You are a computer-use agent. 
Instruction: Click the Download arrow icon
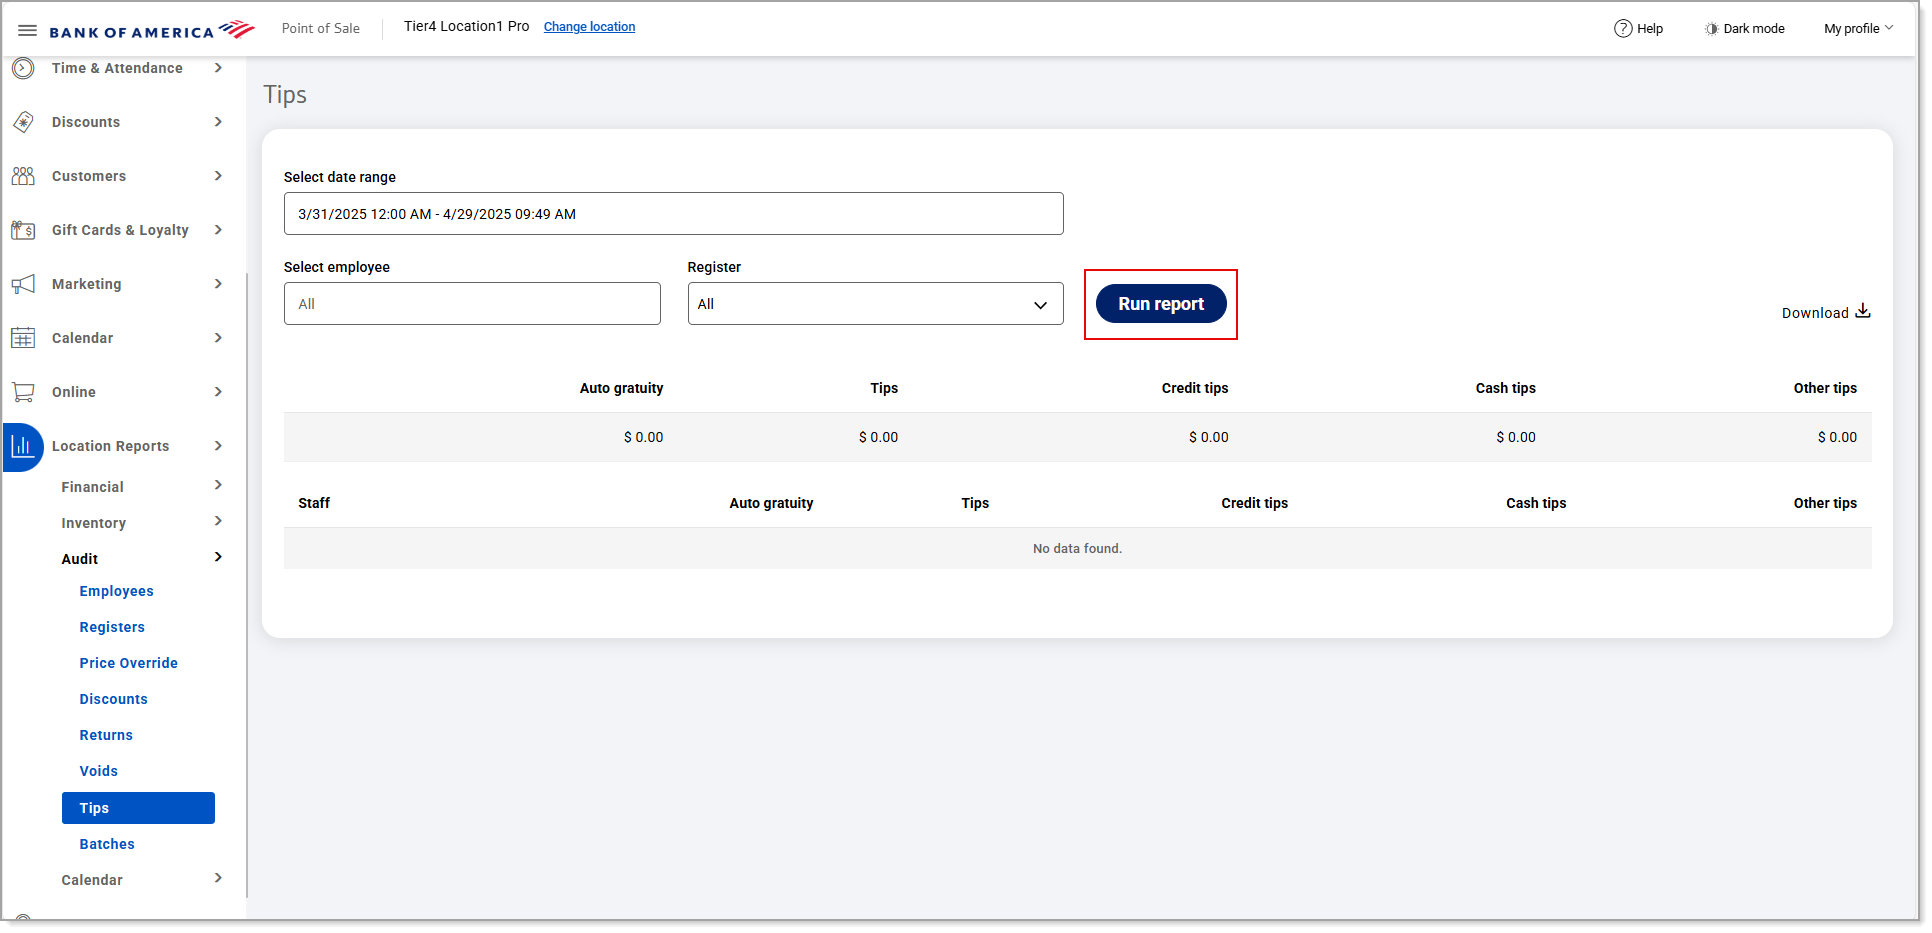(1862, 311)
